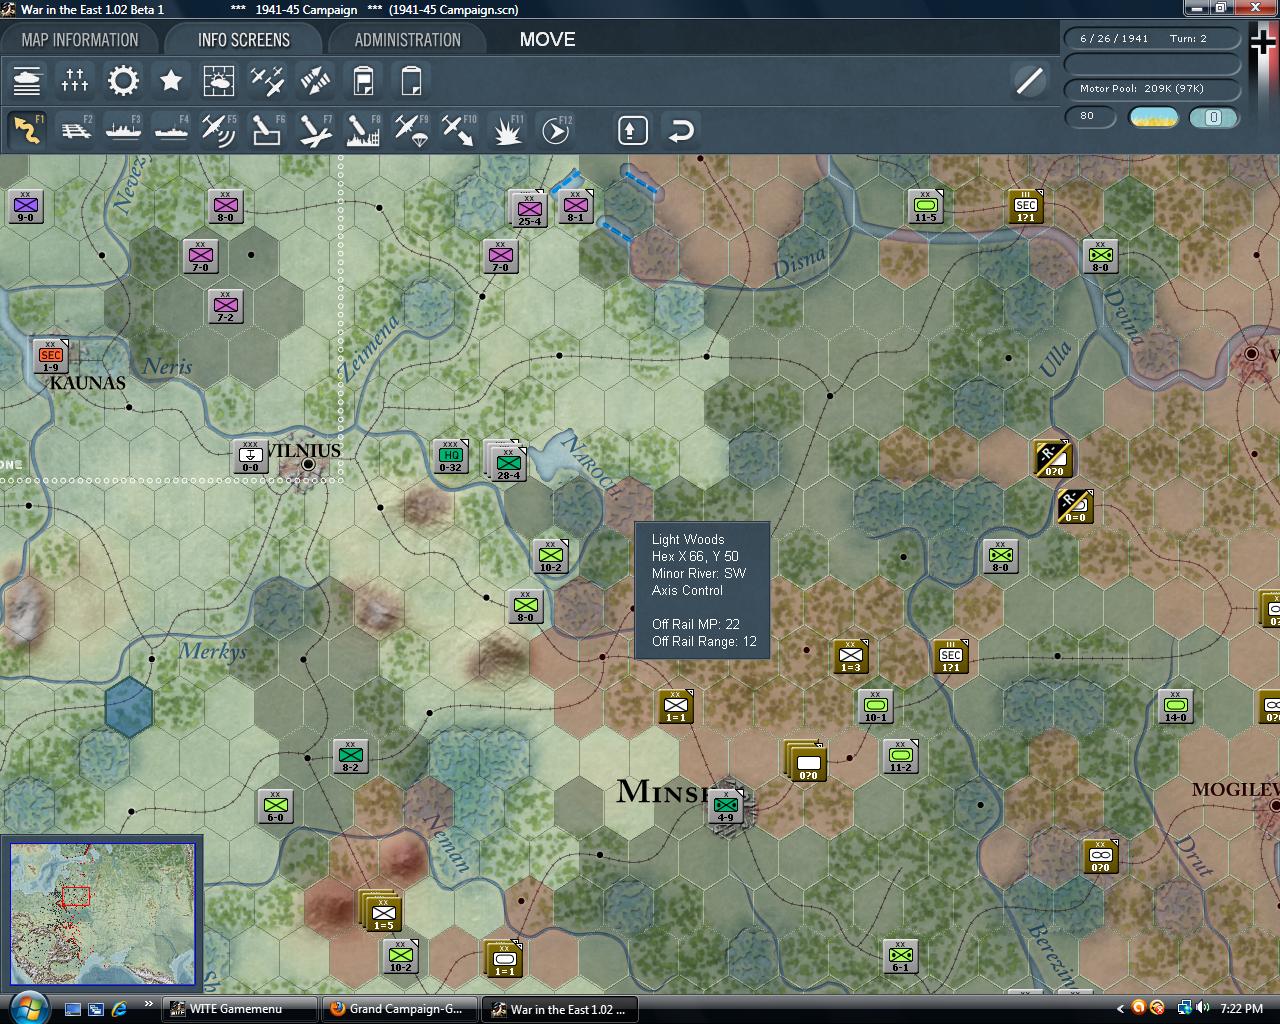Select the 8-2 green unit counter
Screen dimensions: 1280x1024
(351, 757)
